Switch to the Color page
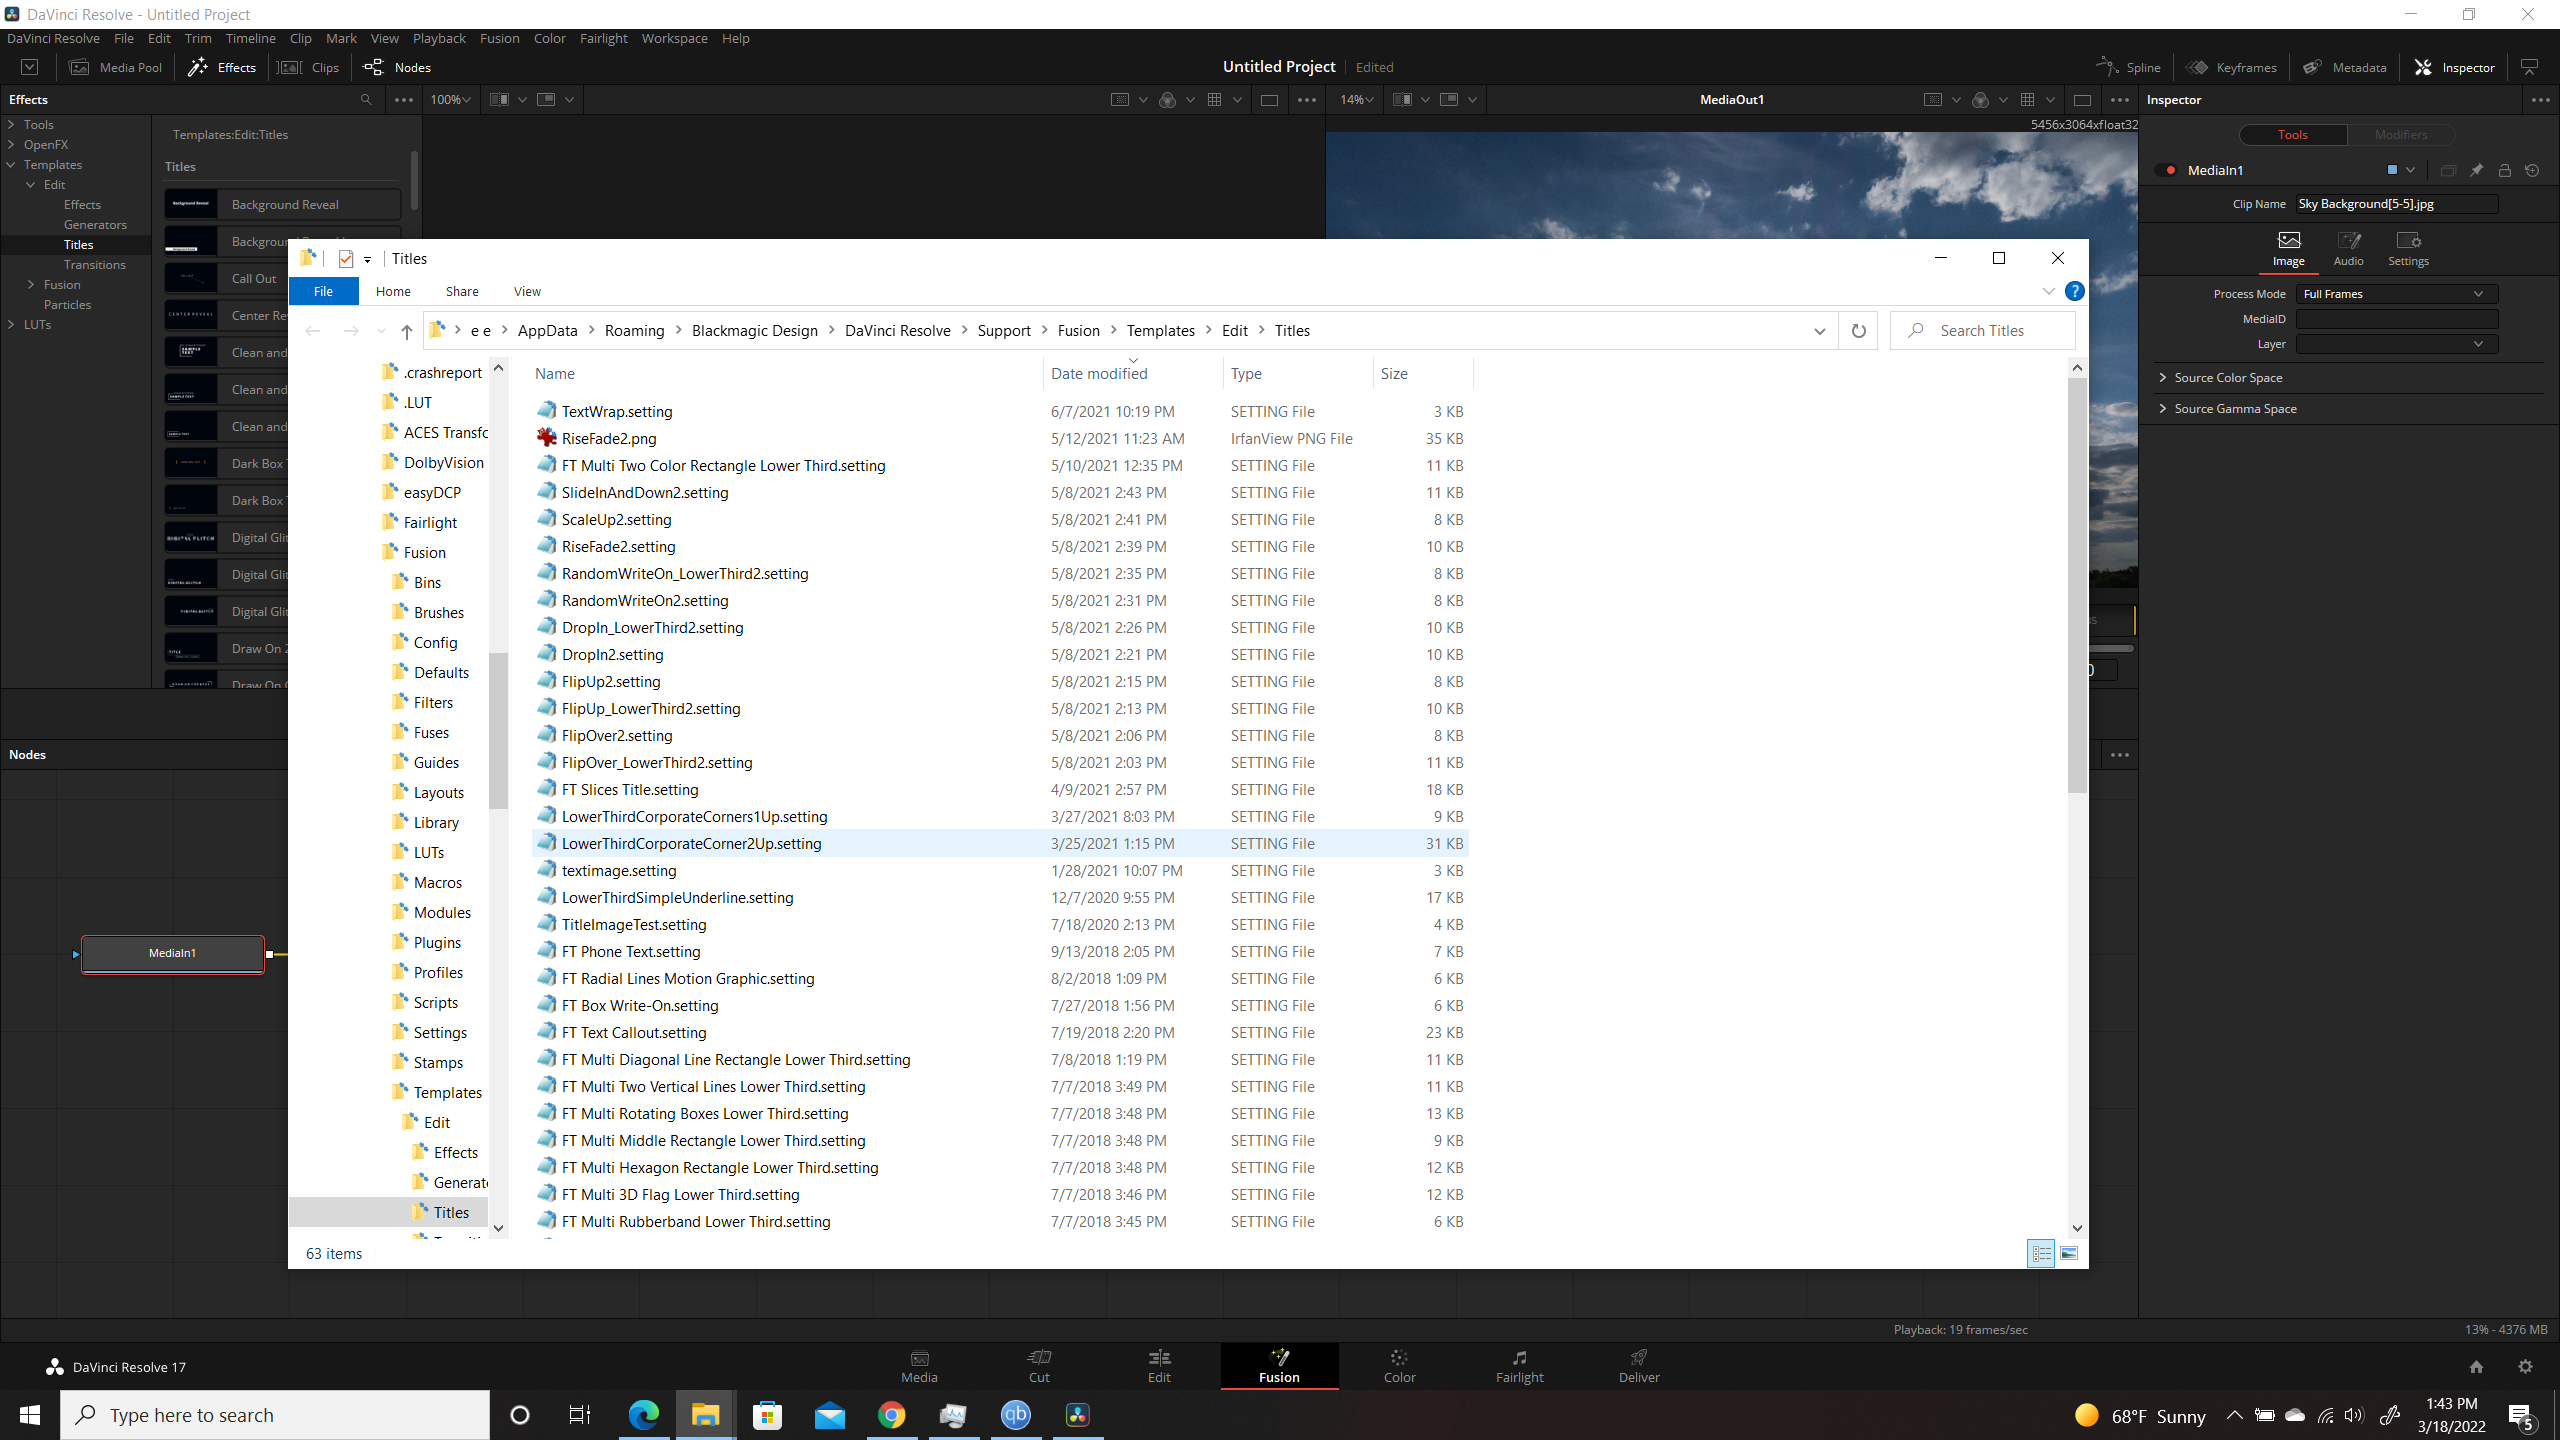 [1399, 1366]
